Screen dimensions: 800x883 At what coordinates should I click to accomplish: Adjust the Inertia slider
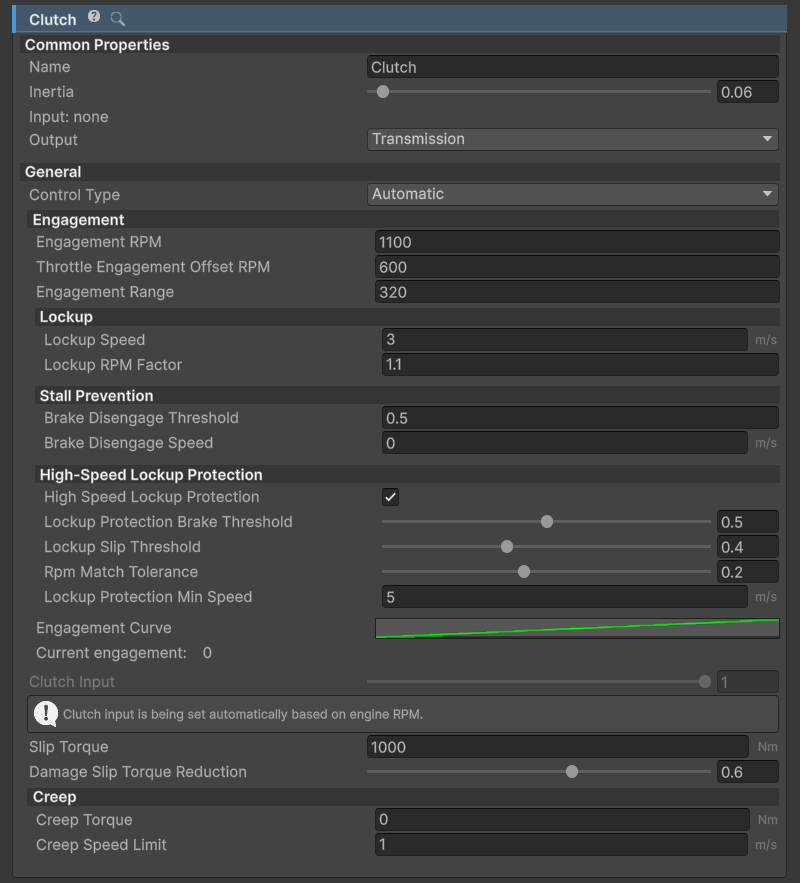(x=539, y=92)
